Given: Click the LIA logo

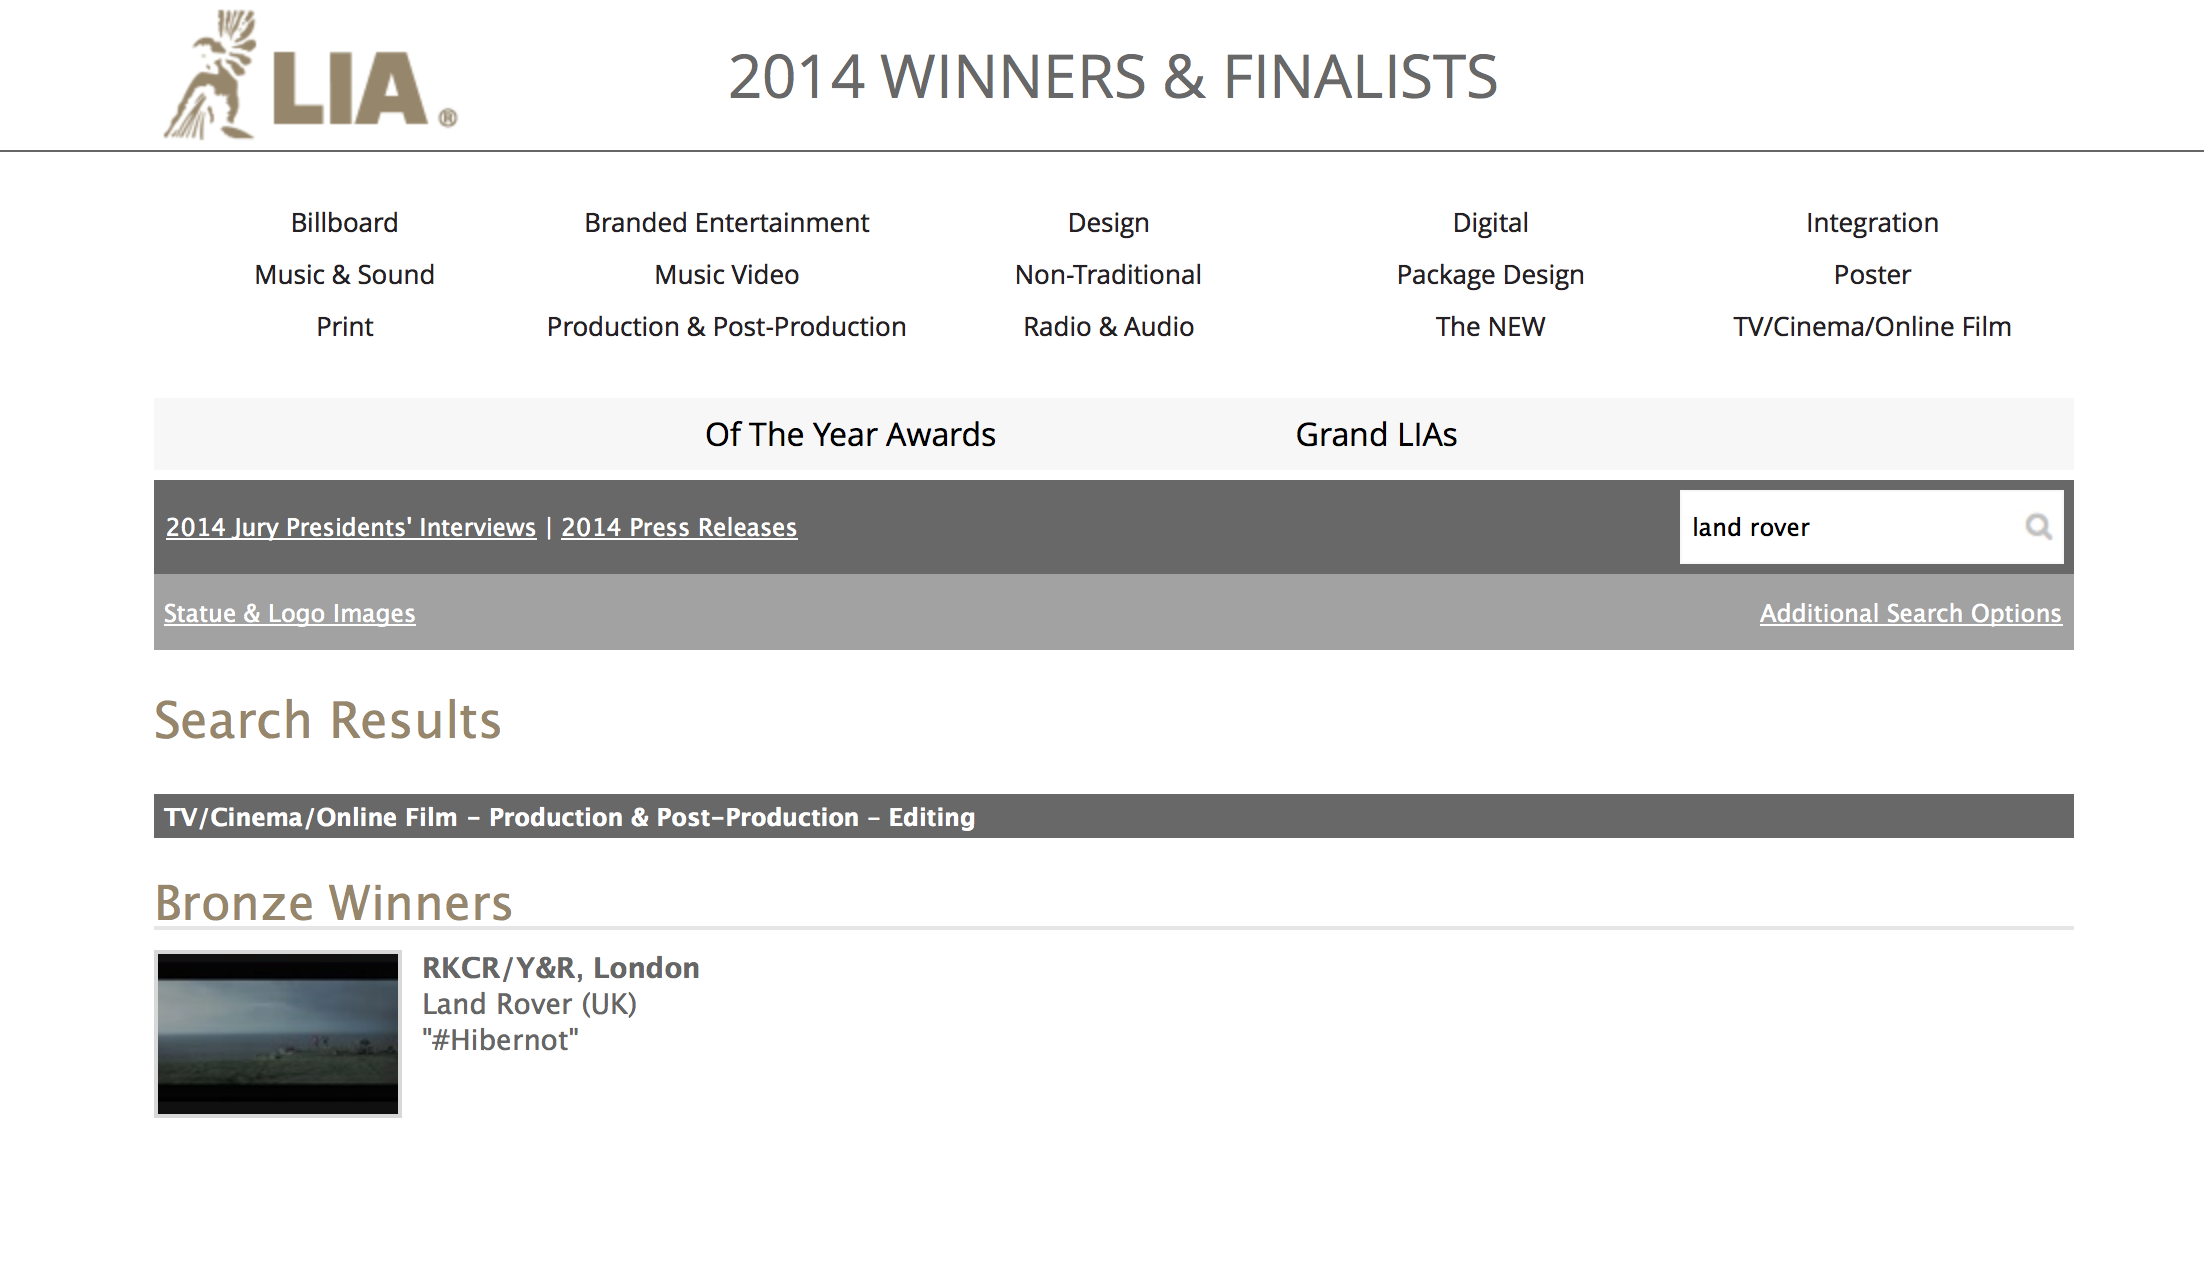Looking at the screenshot, I should pyautogui.click(x=310, y=75).
